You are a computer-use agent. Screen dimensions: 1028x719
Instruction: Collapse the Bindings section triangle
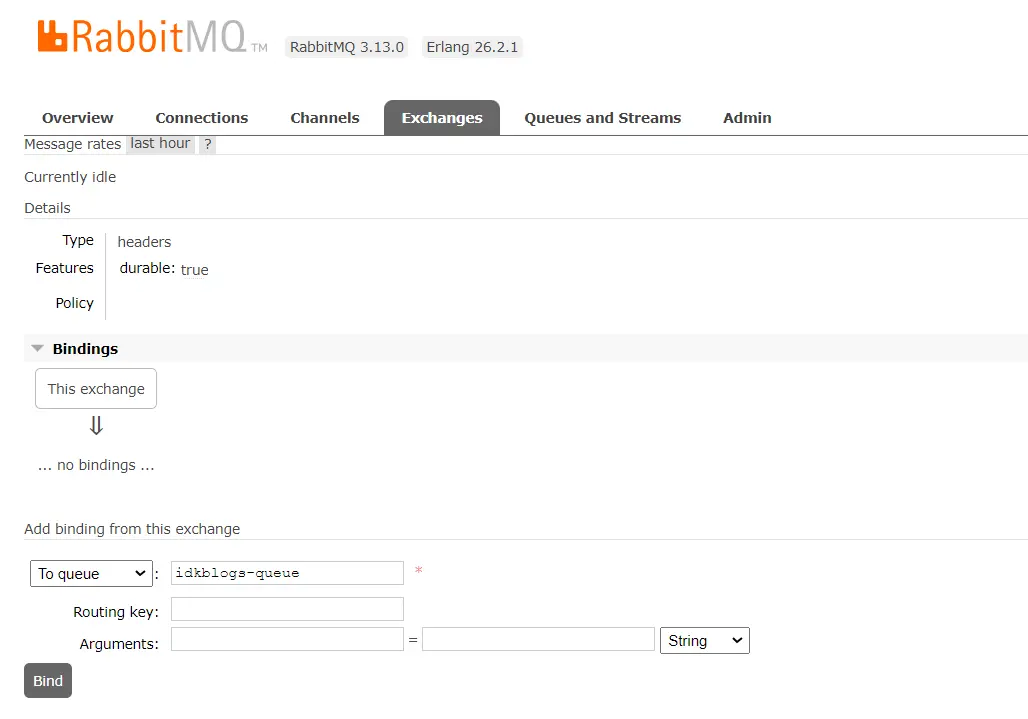pos(38,349)
